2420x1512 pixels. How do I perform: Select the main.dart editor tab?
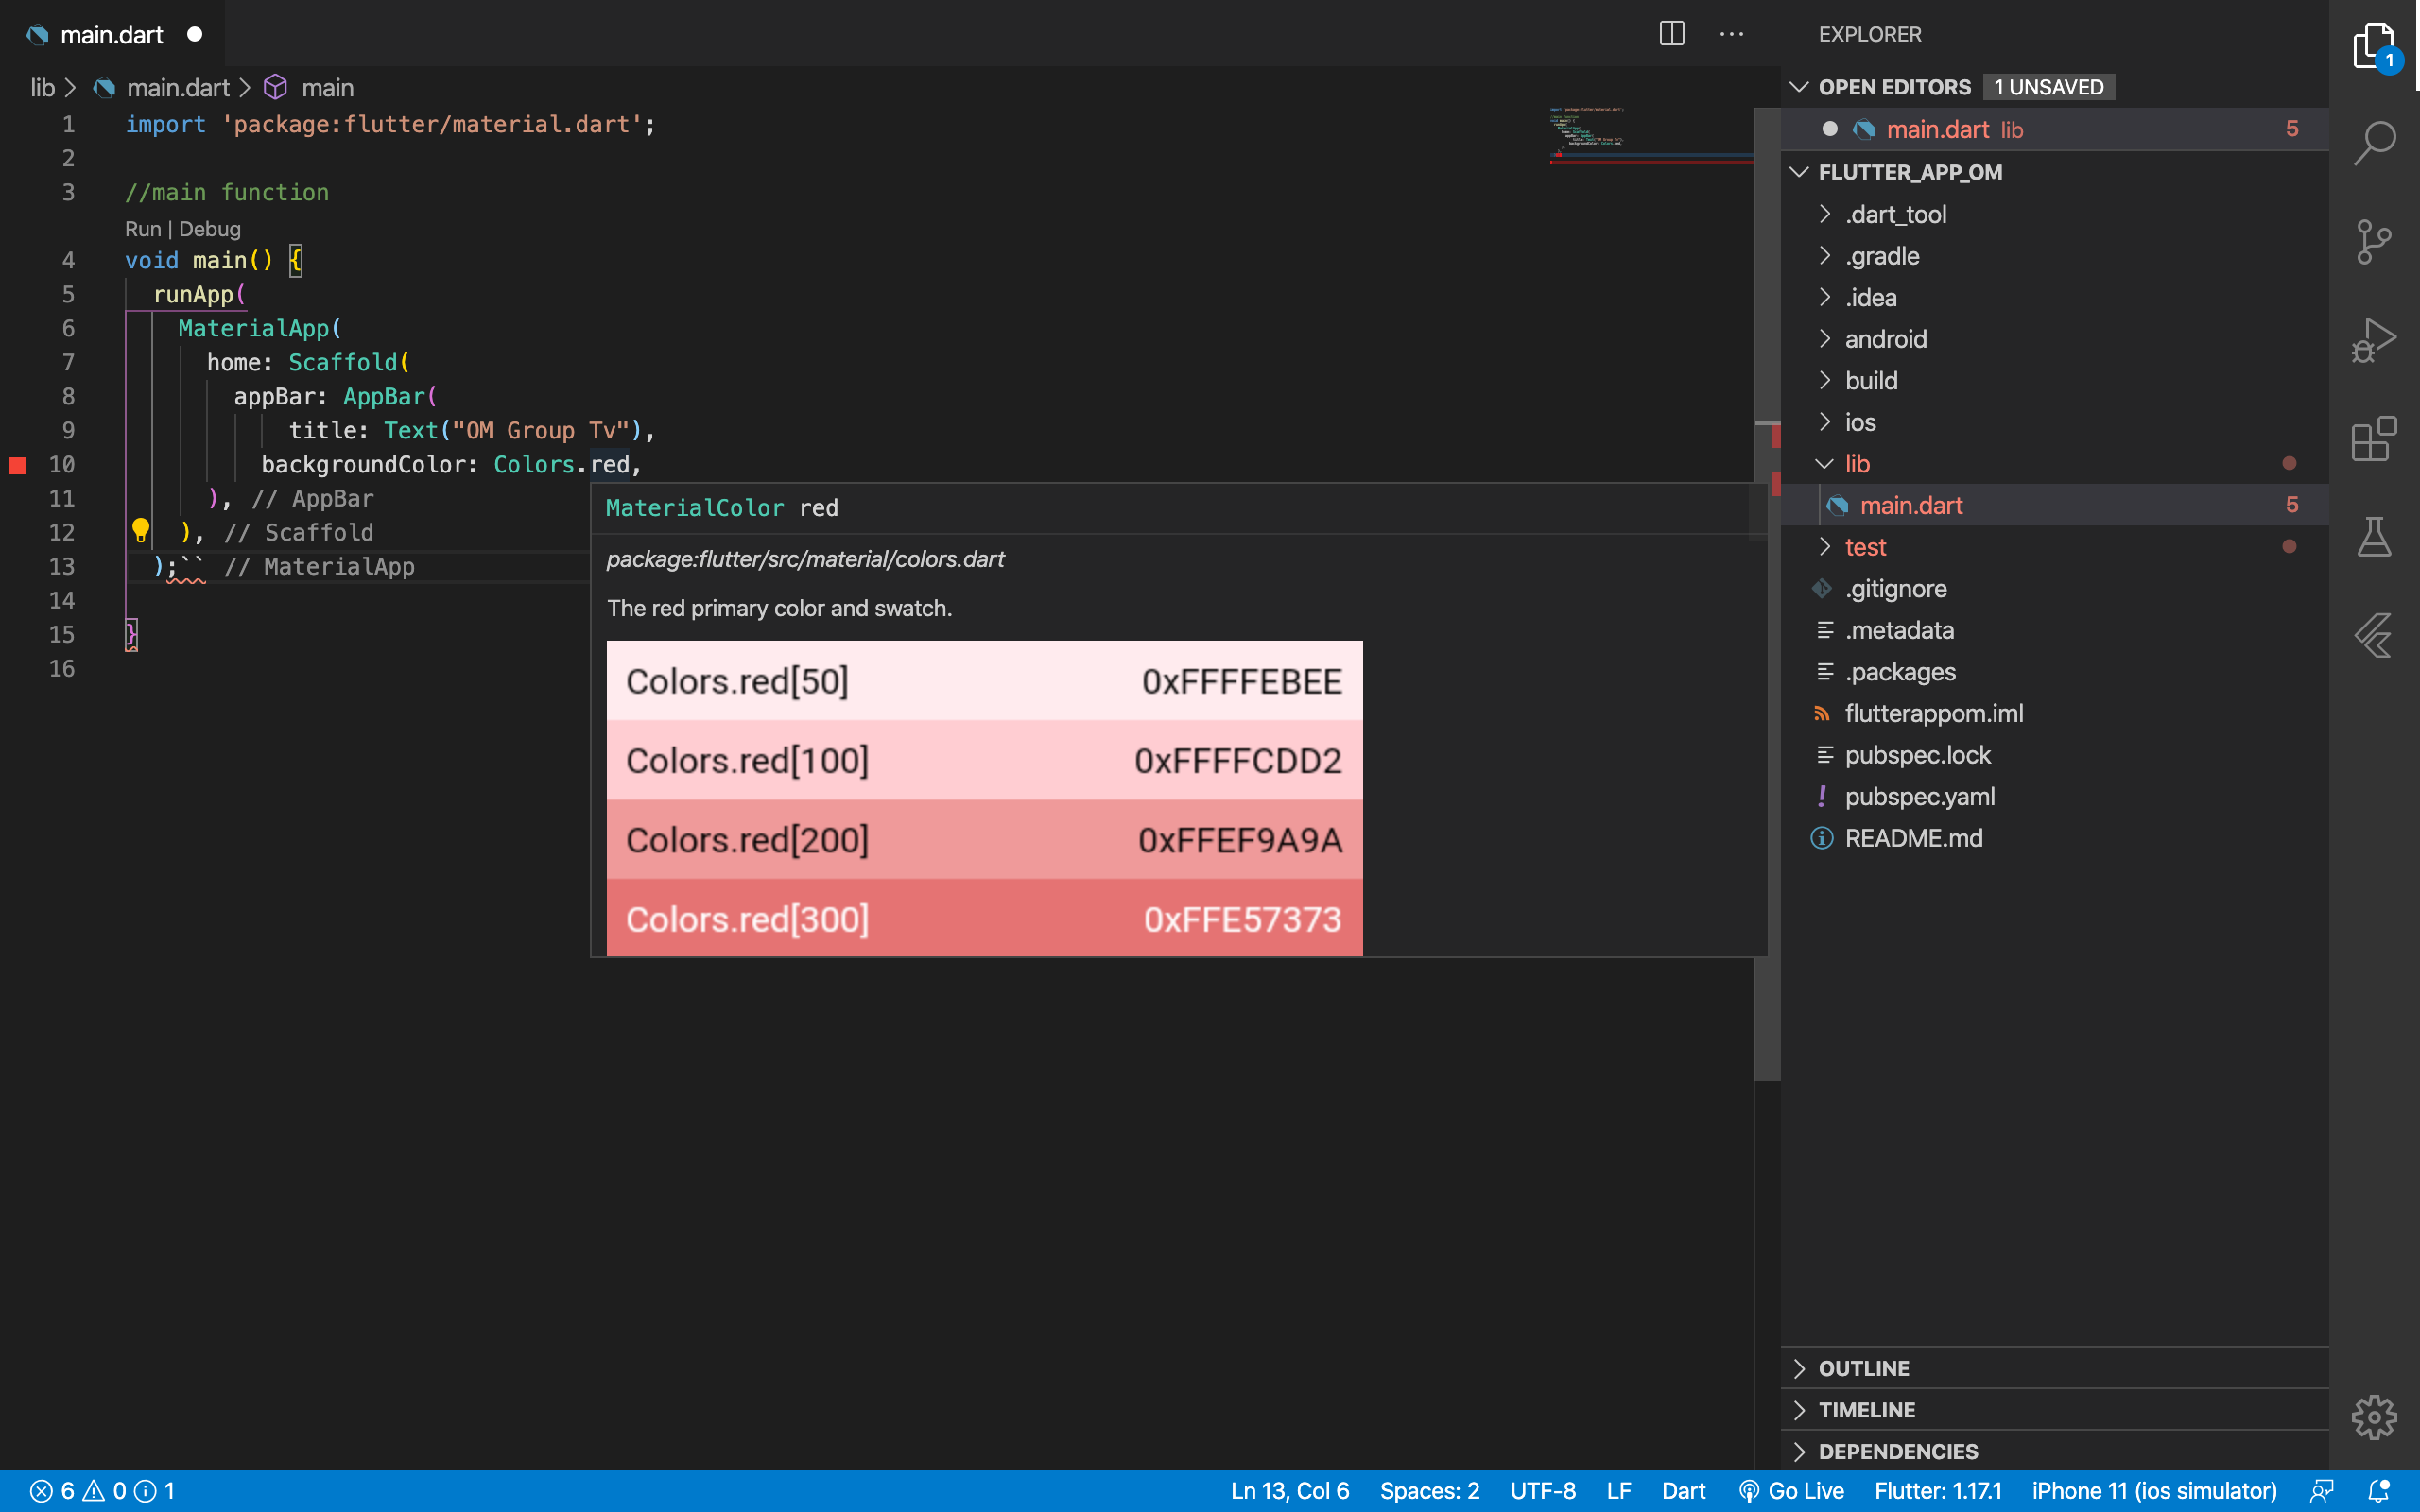pos(111,35)
